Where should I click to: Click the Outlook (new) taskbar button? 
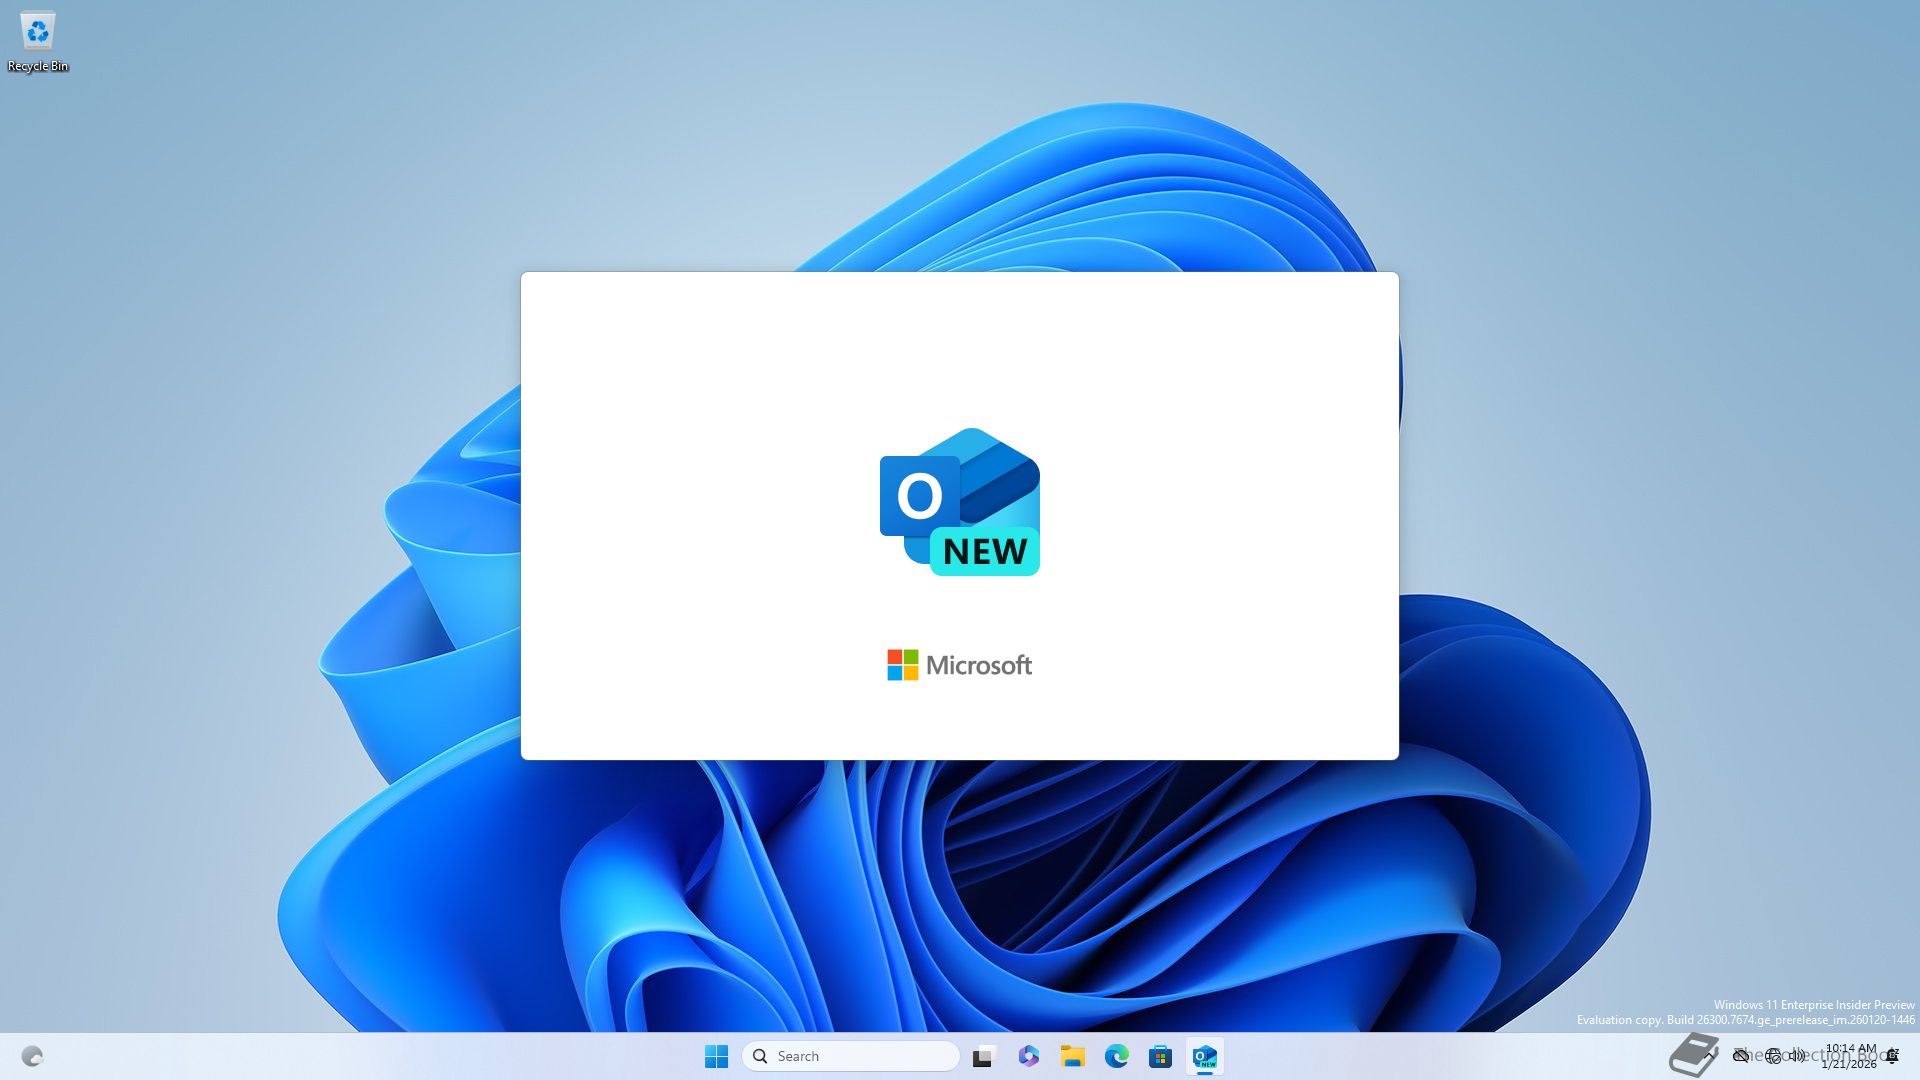coord(1204,1056)
